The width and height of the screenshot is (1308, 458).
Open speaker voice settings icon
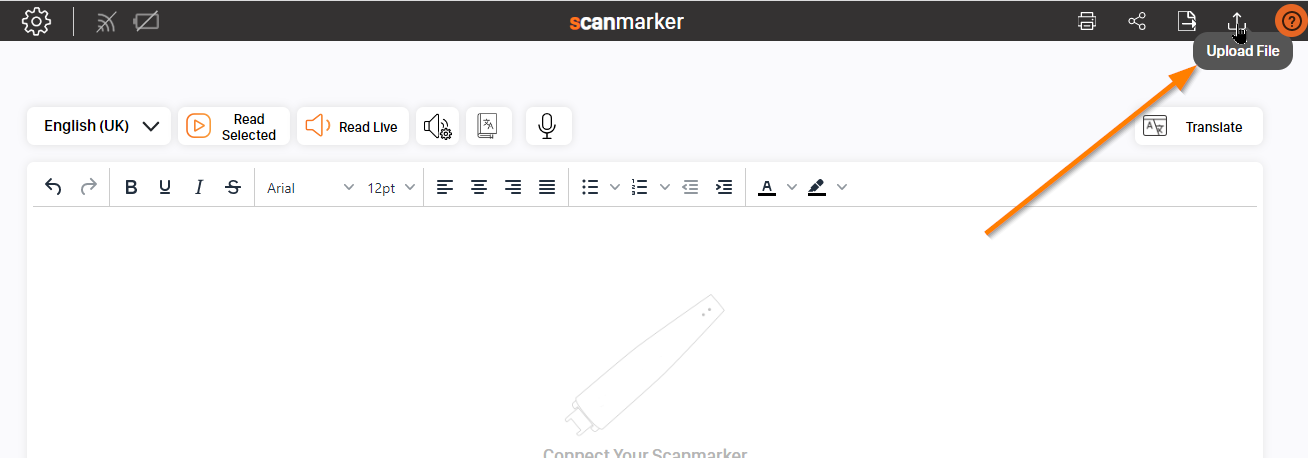tap(438, 126)
